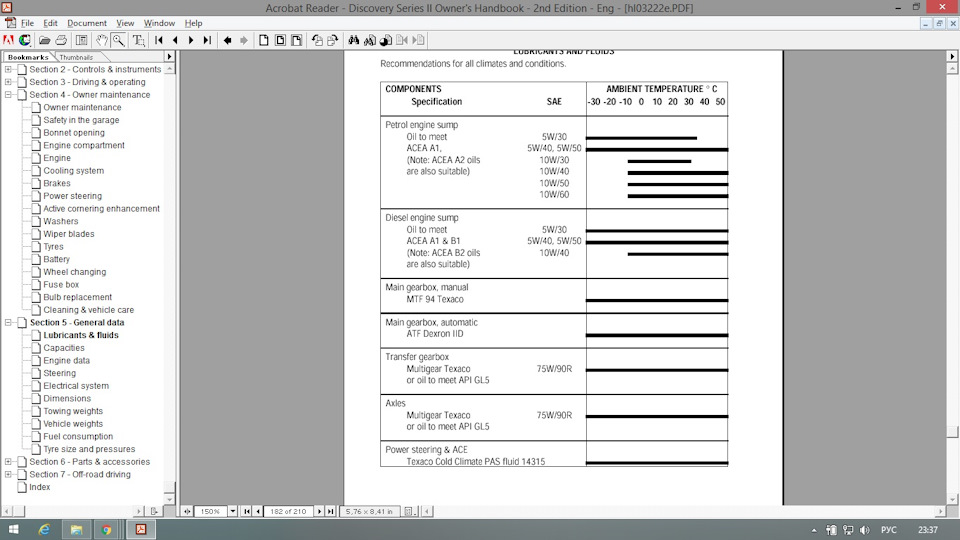Open the Tyre size and pressures bookmark

89,449
